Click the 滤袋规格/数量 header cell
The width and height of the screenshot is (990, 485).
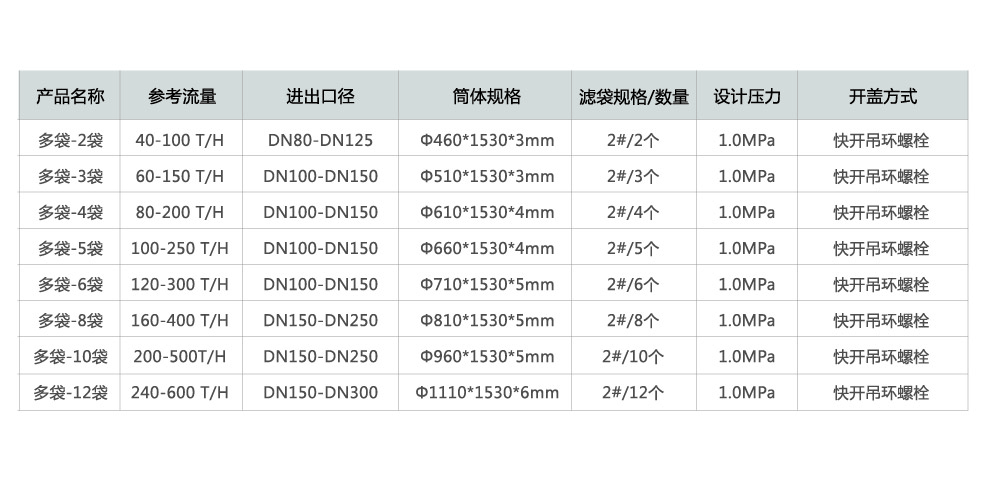[634, 97]
